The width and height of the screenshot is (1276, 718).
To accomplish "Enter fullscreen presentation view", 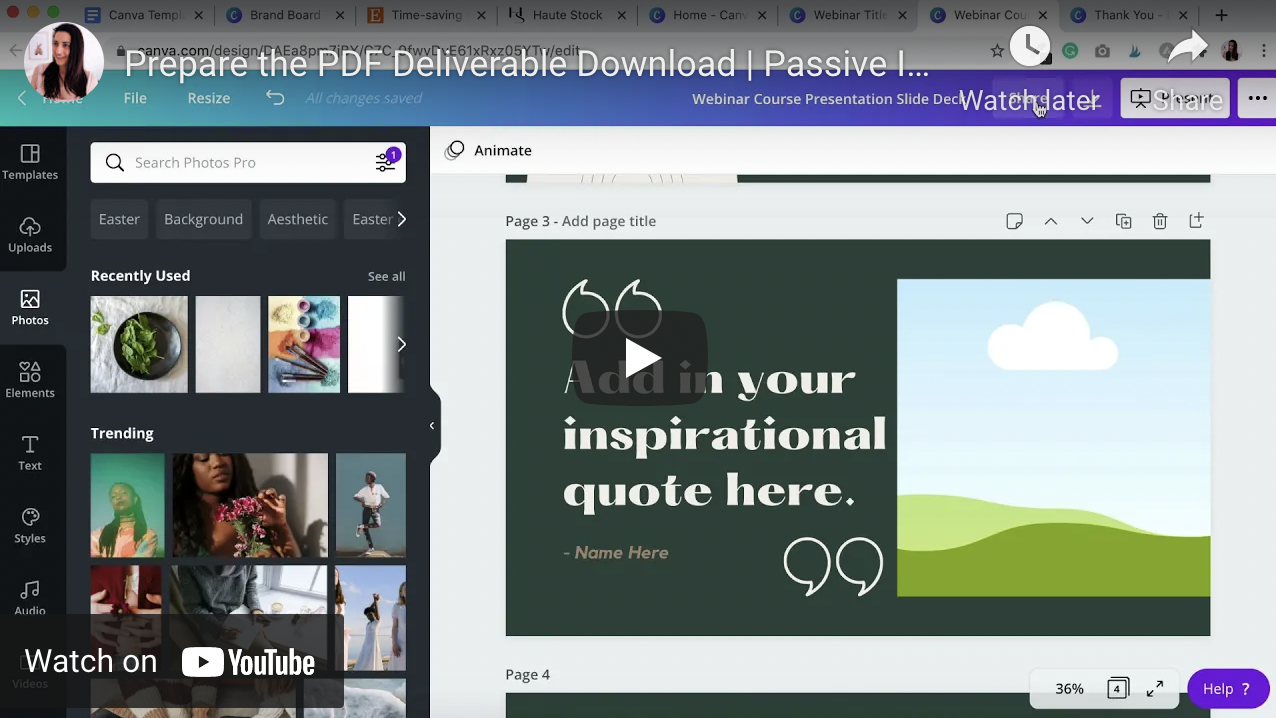I will coord(1155,688).
